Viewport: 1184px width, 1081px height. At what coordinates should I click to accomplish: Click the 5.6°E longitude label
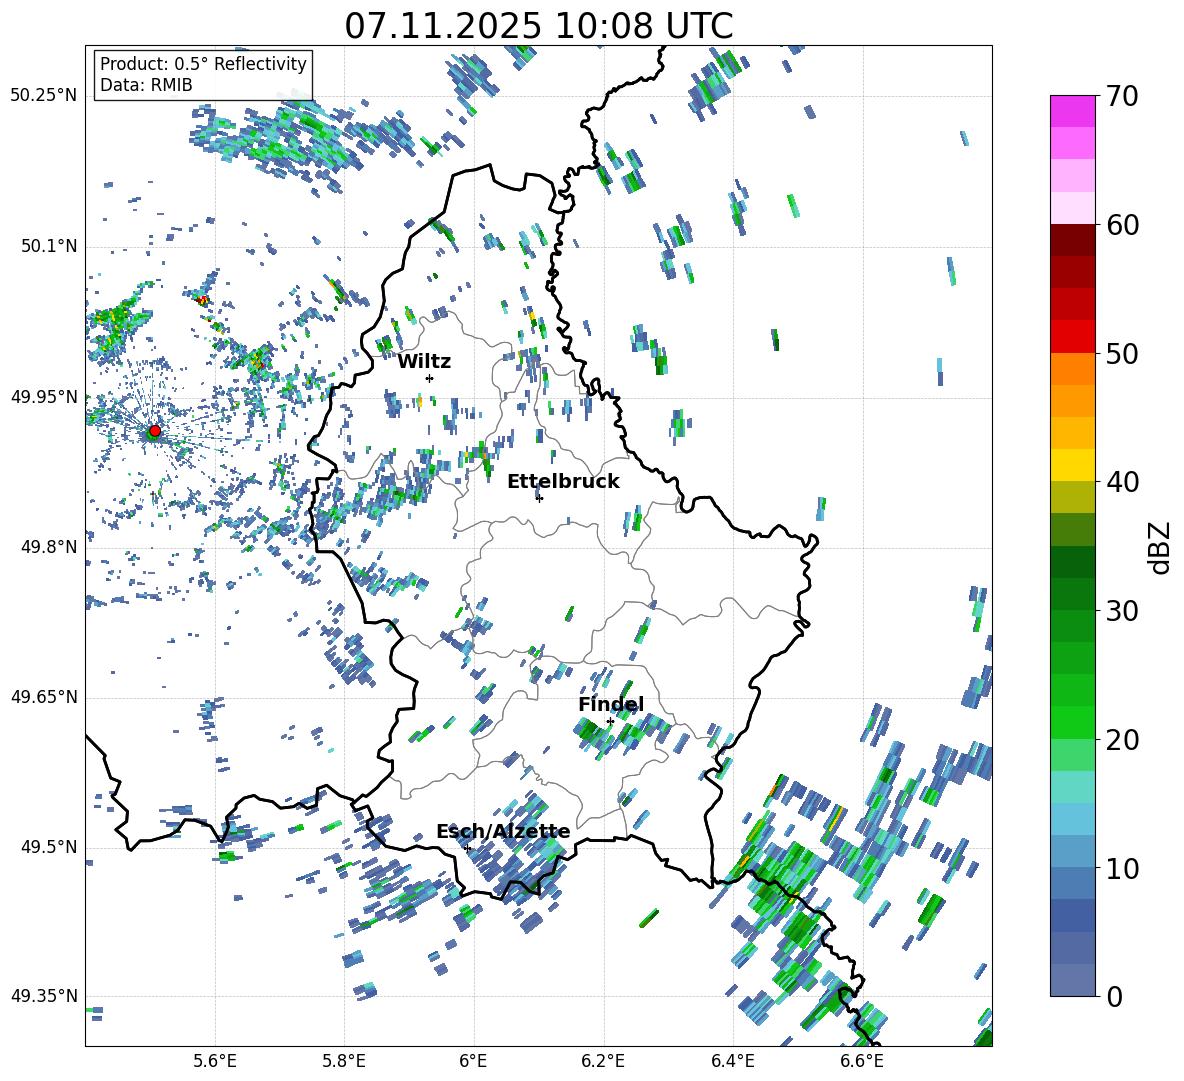(x=215, y=1061)
